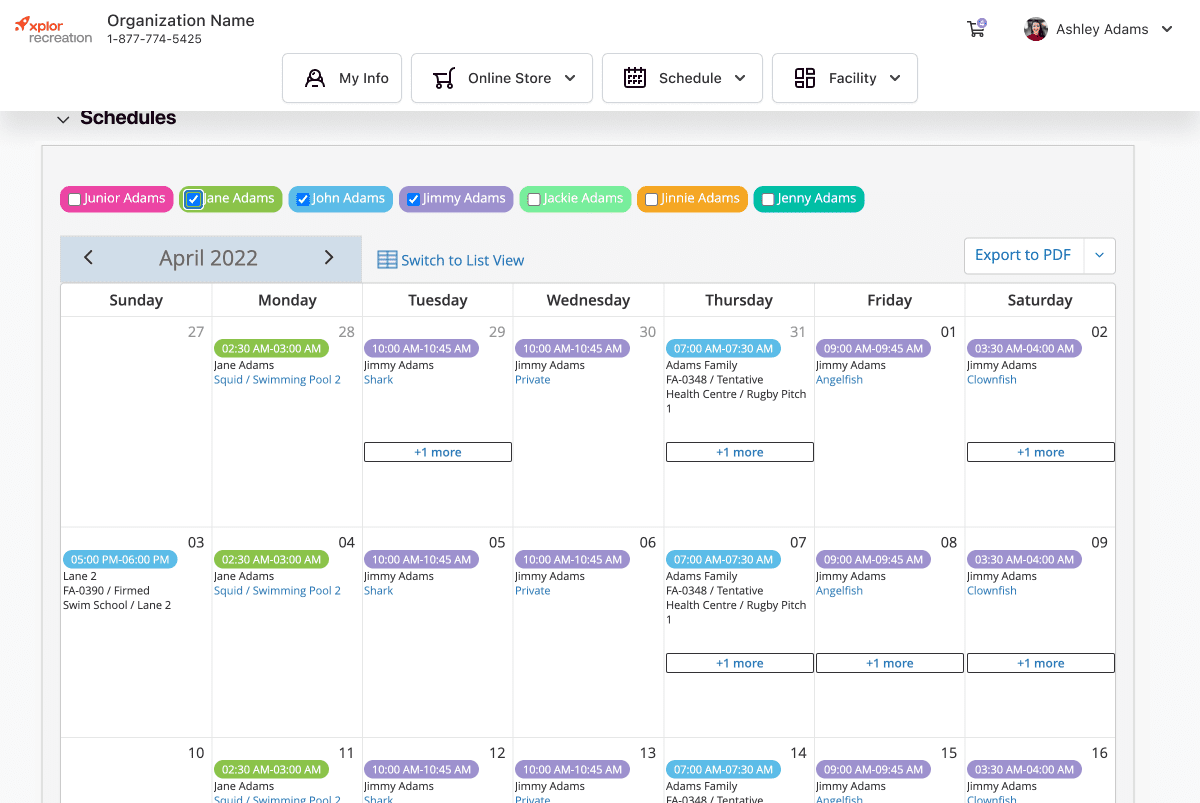Click the Facility grid icon
The height and width of the screenshot is (803, 1200).
(x=806, y=77)
